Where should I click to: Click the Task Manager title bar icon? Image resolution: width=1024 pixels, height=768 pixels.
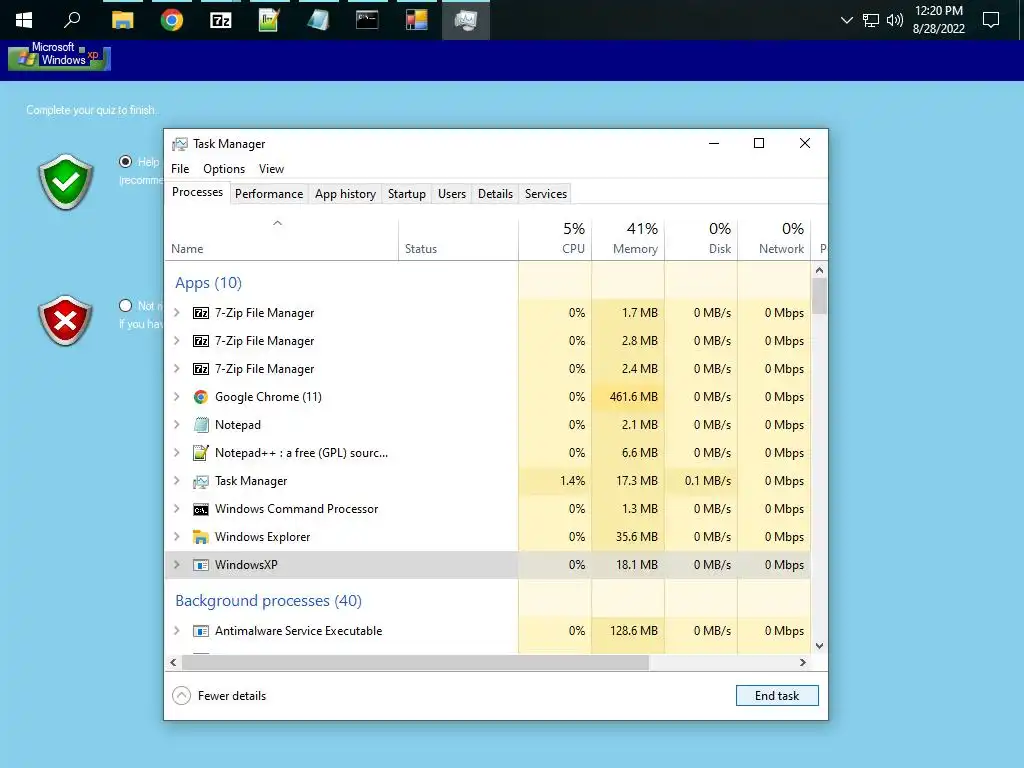(x=180, y=144)
